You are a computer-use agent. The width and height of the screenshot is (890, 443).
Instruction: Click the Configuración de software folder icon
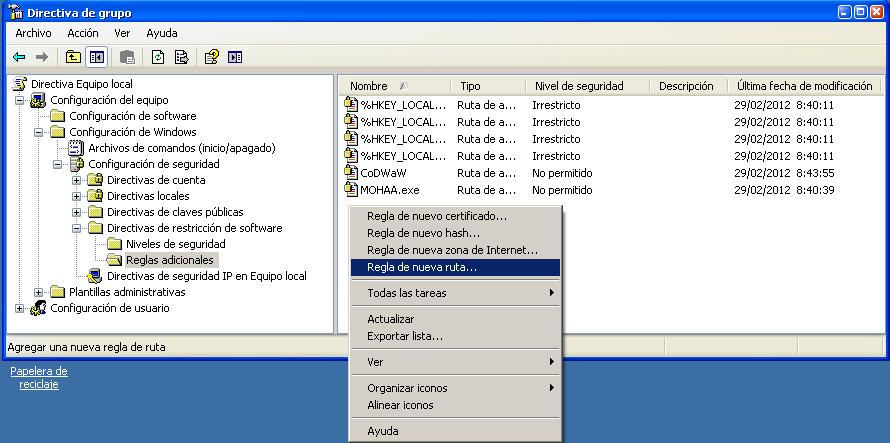(x=57, y=116)
